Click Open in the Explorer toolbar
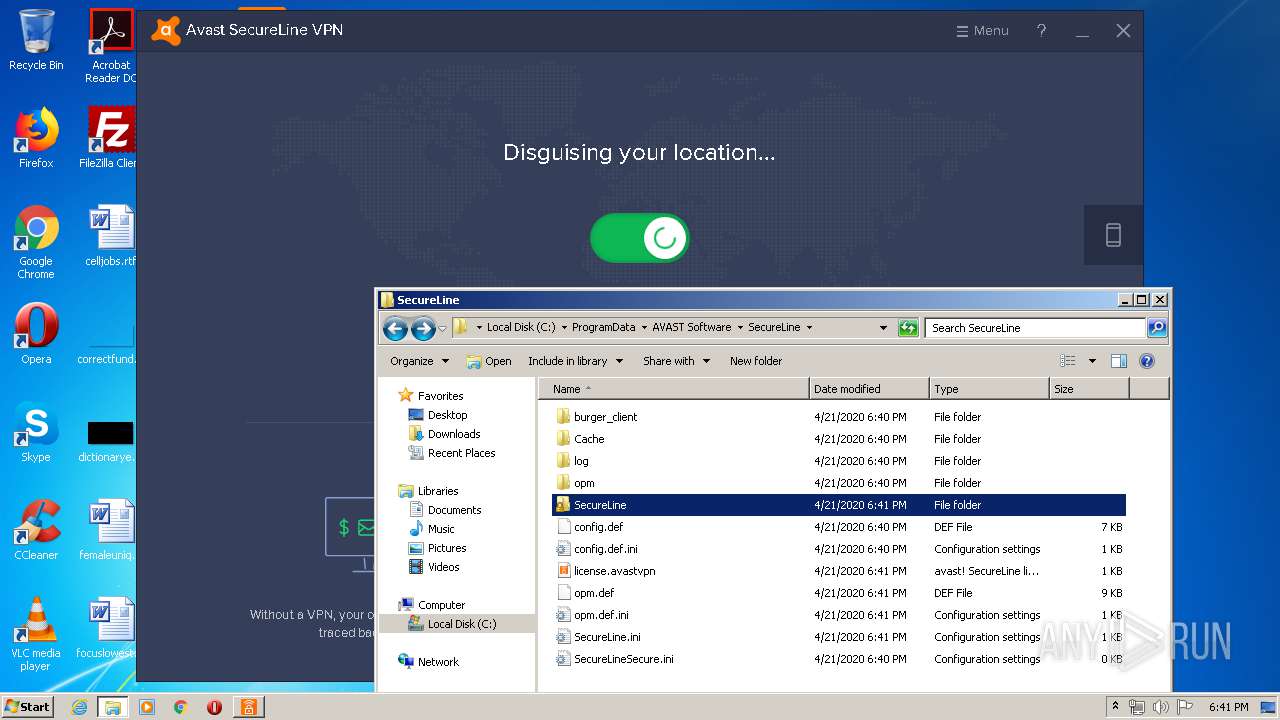 489,361
